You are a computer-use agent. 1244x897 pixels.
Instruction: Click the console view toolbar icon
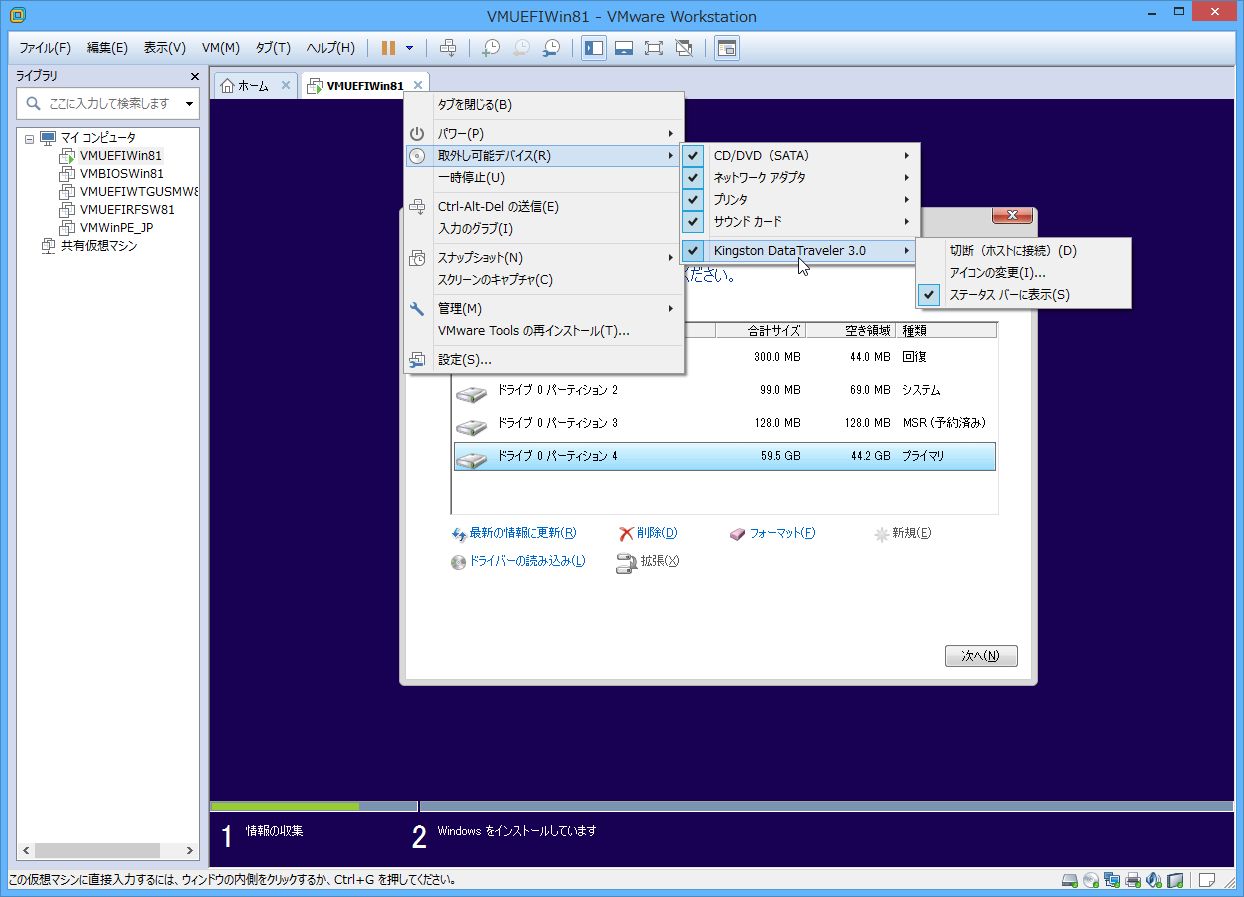click(727, 48)
